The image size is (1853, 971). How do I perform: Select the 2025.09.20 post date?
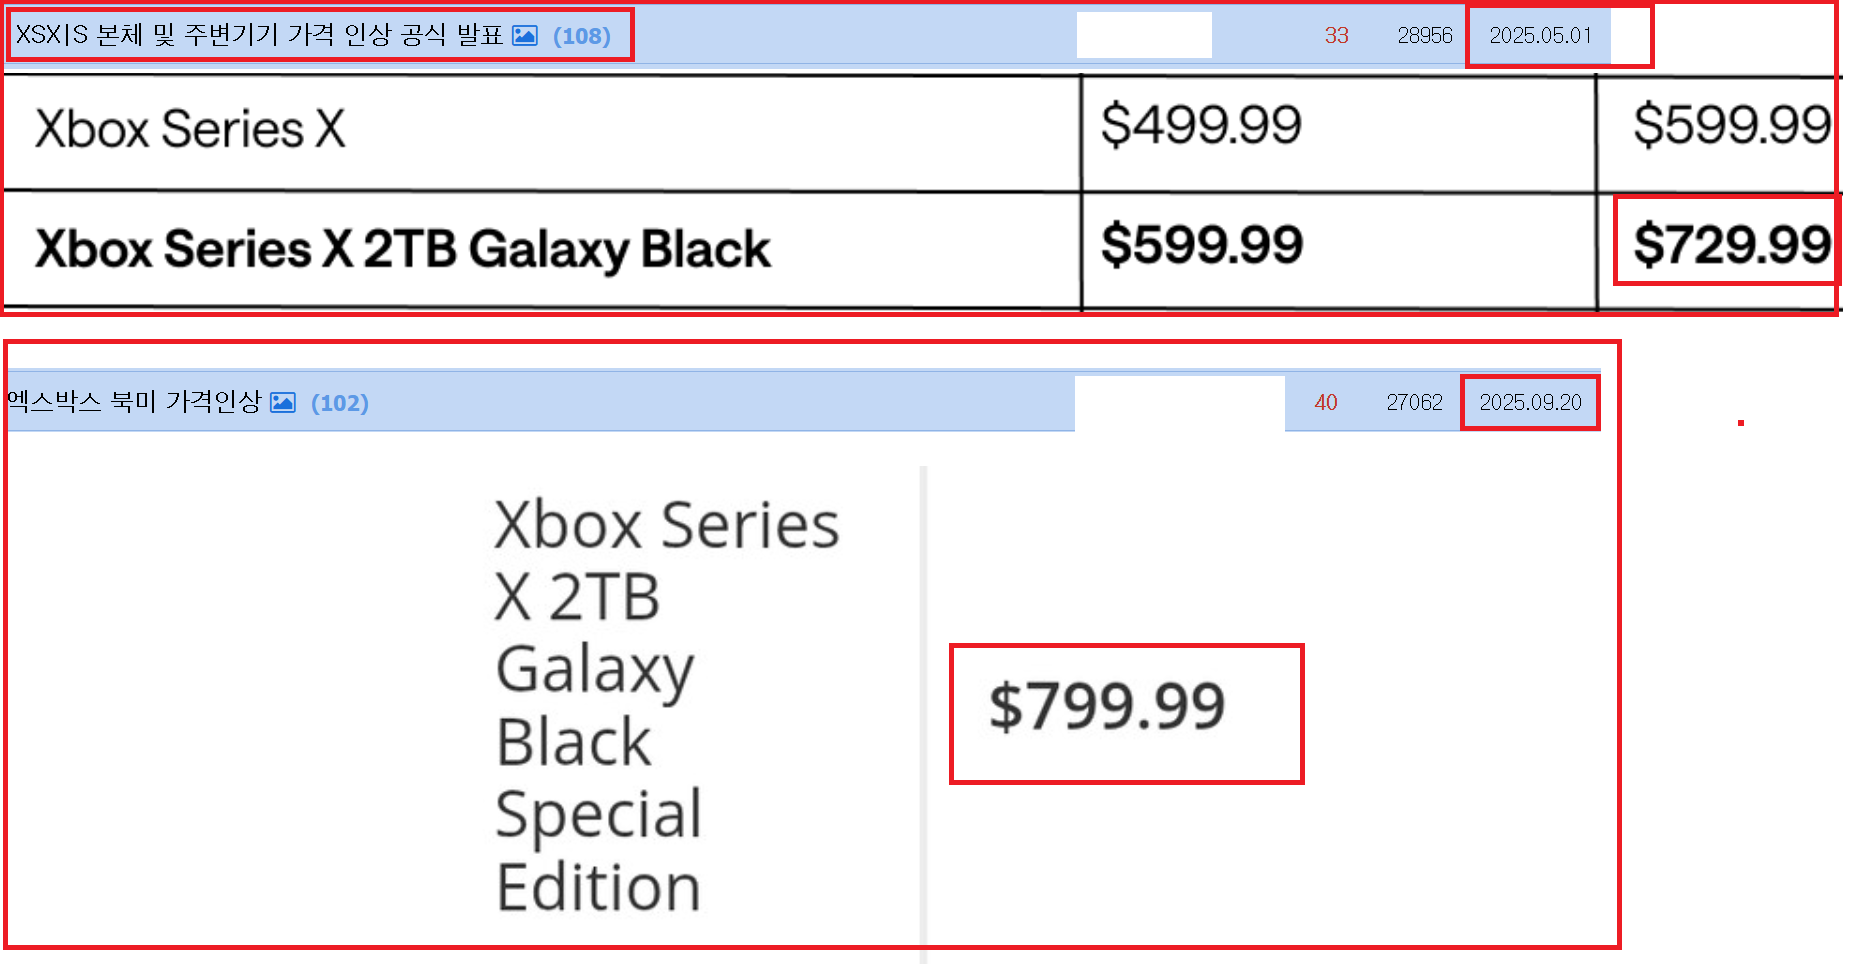tap(1530, 402)
